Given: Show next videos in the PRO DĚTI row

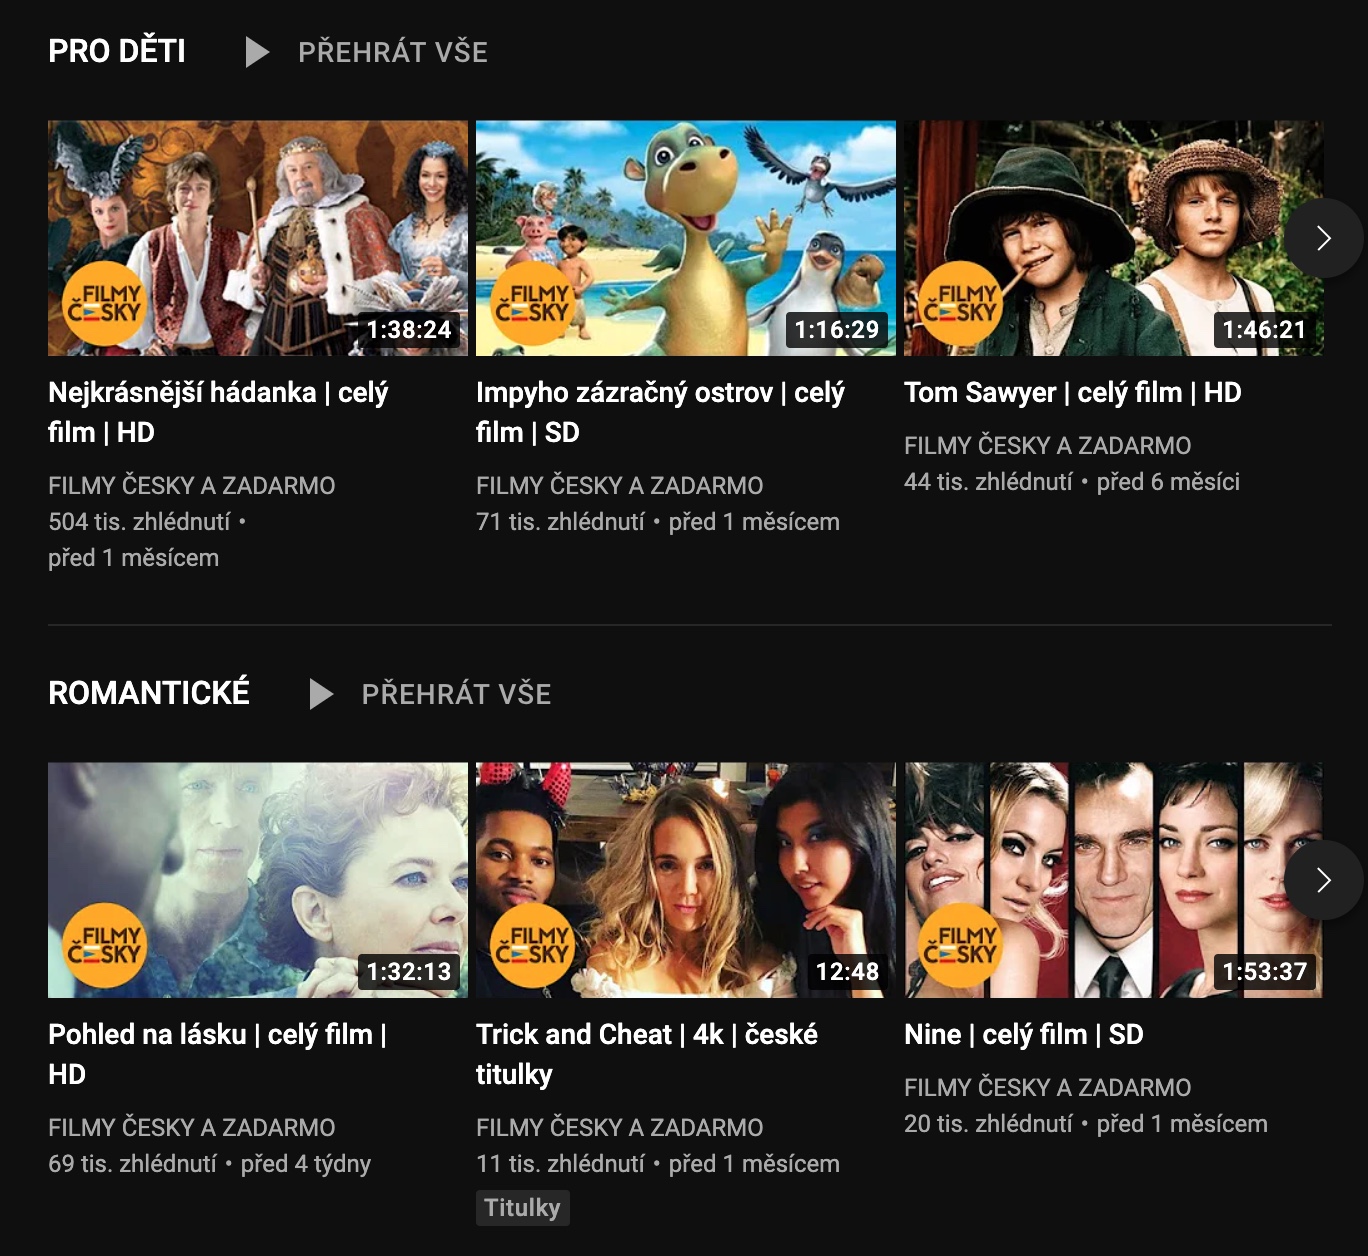Looking at the screenshot, I should (x=1323, y=238).
